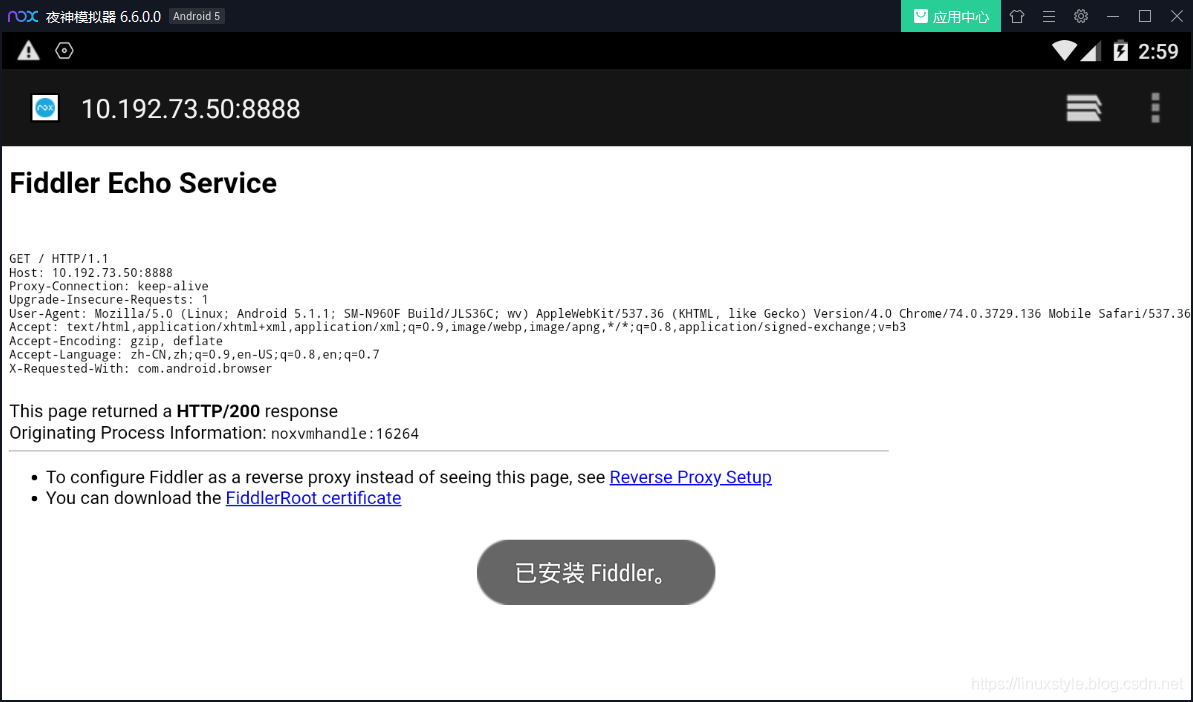This screenshot has height=702, width=1193.
Task: Click the X-Requested-With: com.android.browser line
Action: point(141,368)
